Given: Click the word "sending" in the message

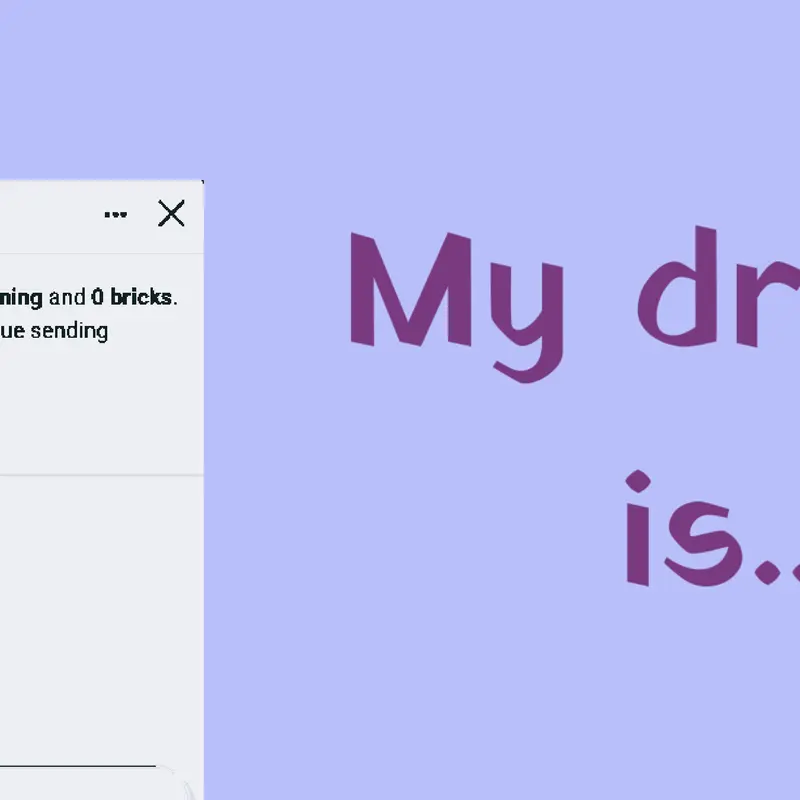Looking at the screenshot, I should [69, 332].
